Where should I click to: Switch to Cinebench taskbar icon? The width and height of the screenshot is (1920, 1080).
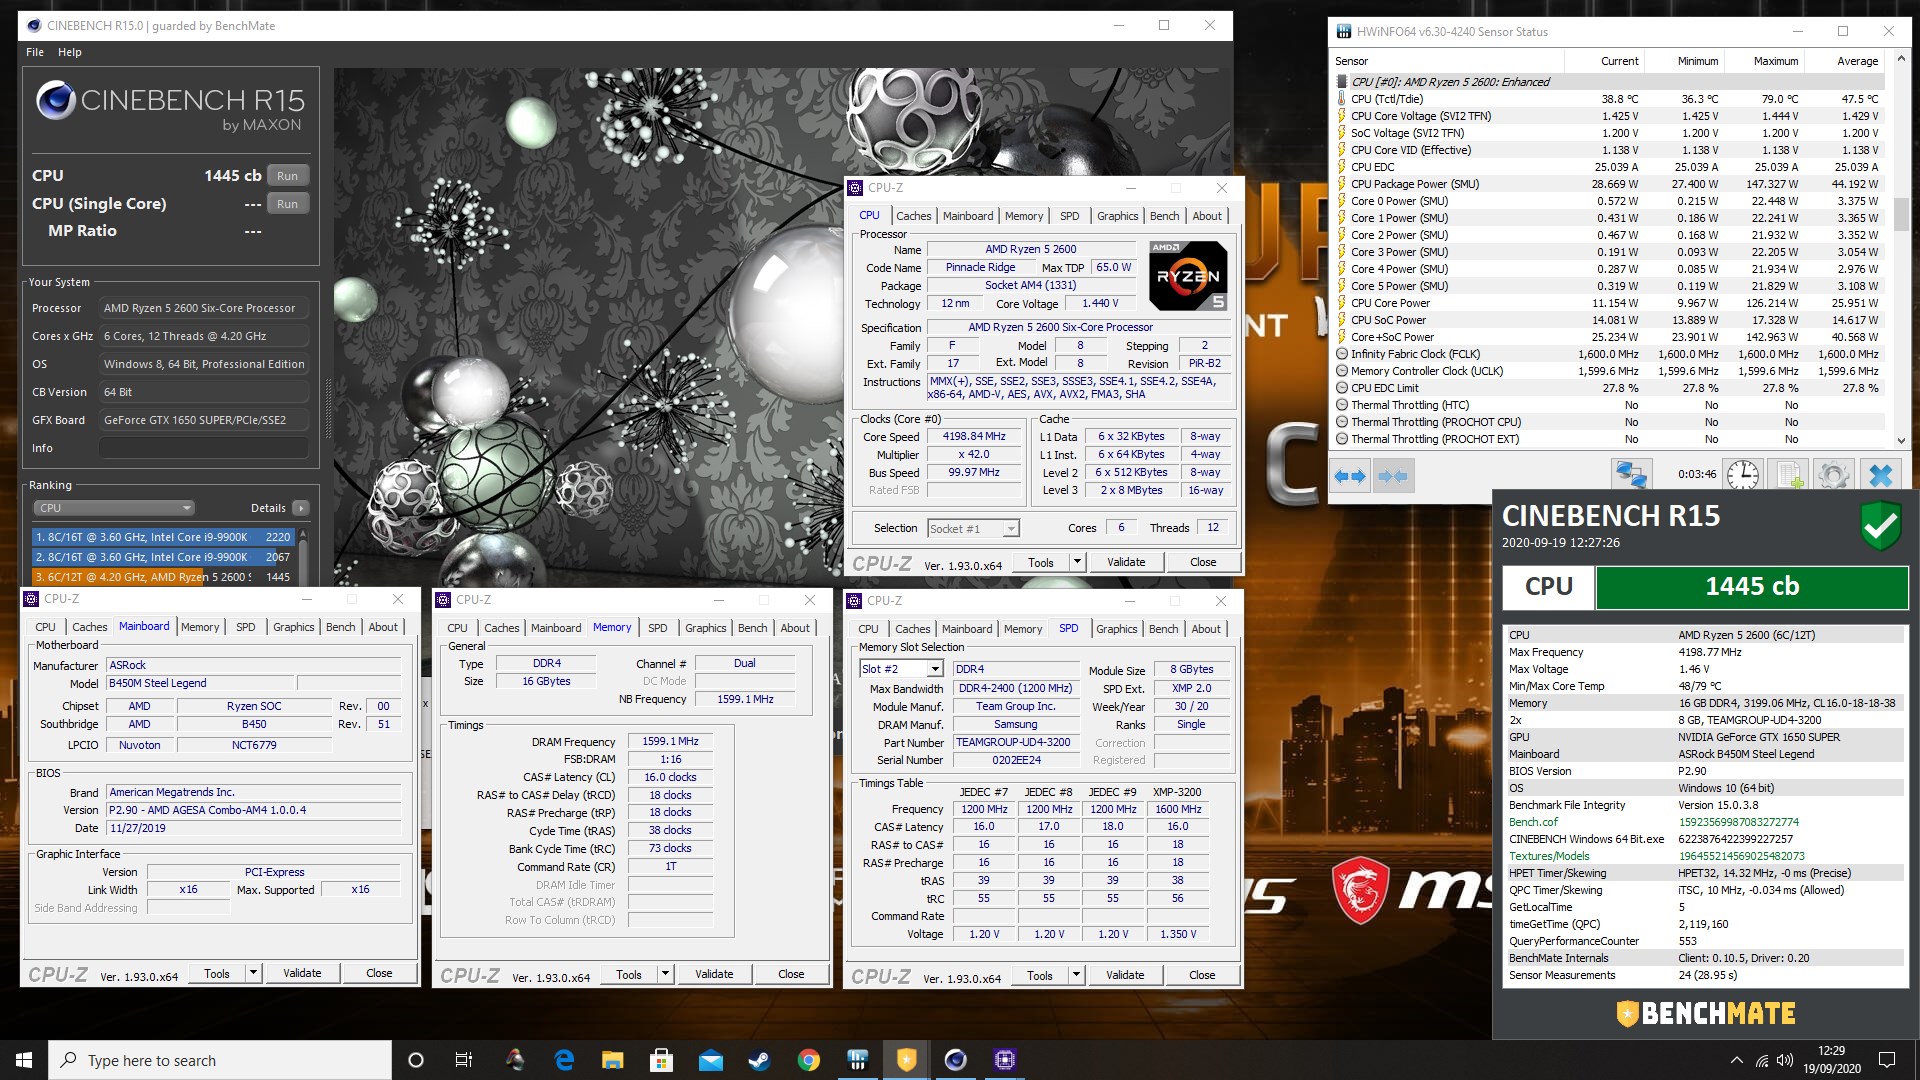[955, 1060]
